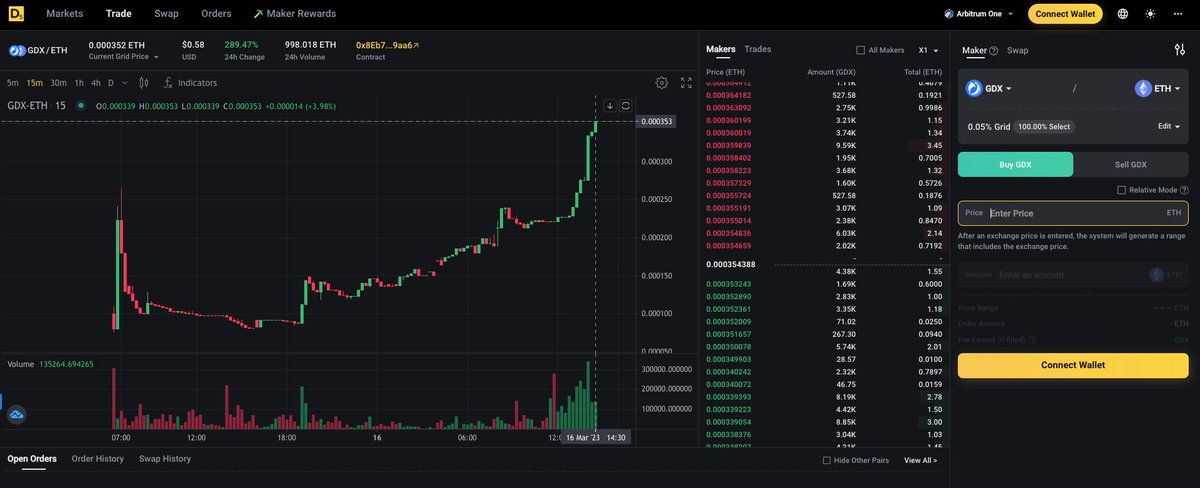Image resolution: width=1200 pixels, height=488 pixels.
Task: Open the Arbitrum One network dropdown
Action: point(979,14)
